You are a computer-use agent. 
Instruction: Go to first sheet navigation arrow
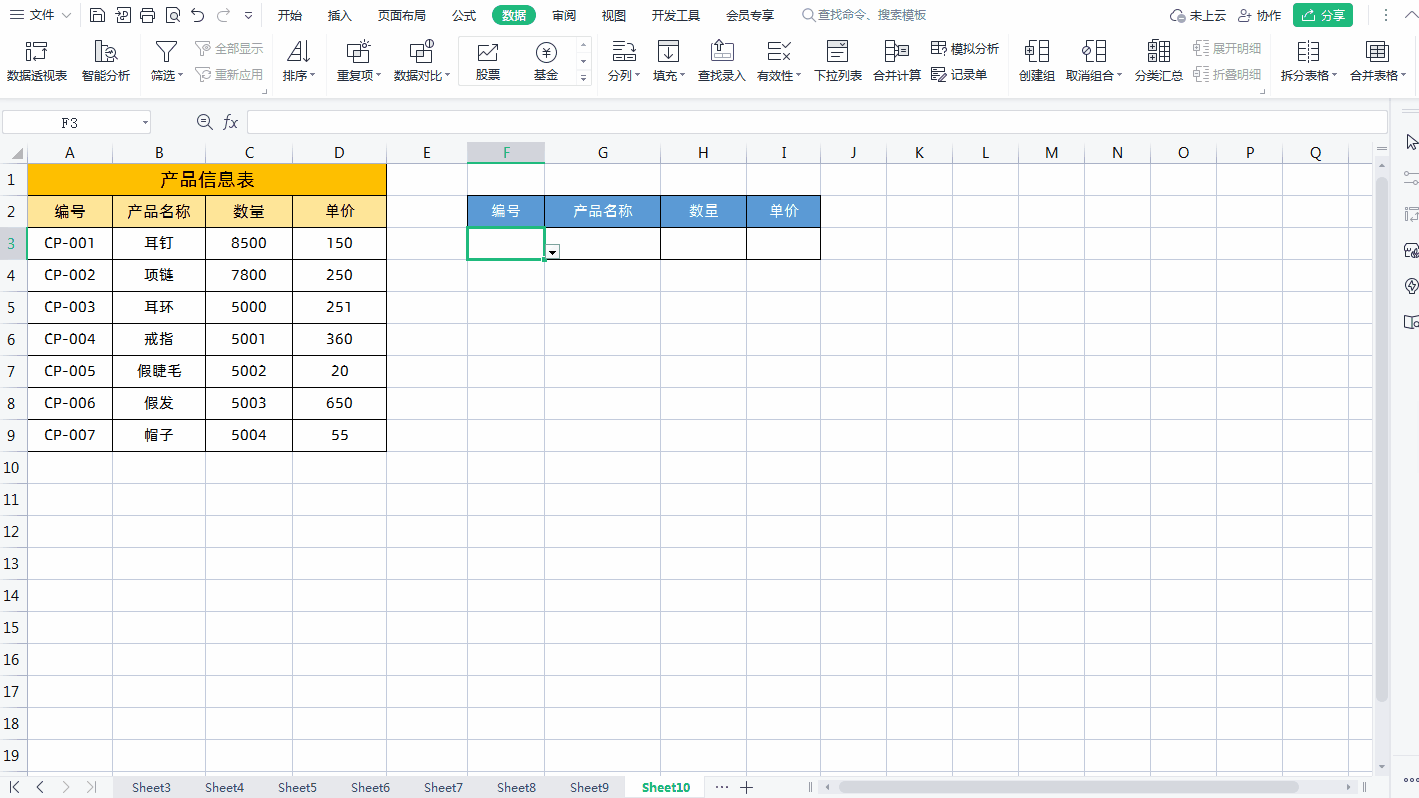(x=14, y=787)
